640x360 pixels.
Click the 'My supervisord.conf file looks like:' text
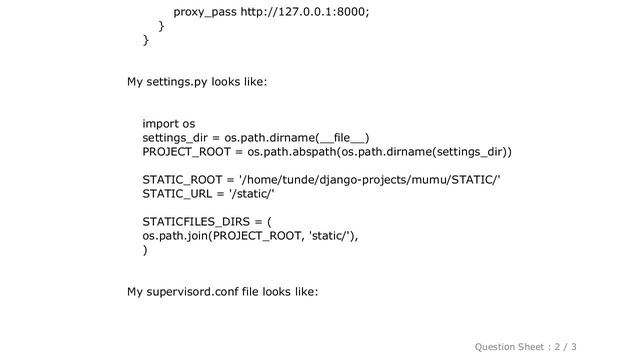[222, 292]
